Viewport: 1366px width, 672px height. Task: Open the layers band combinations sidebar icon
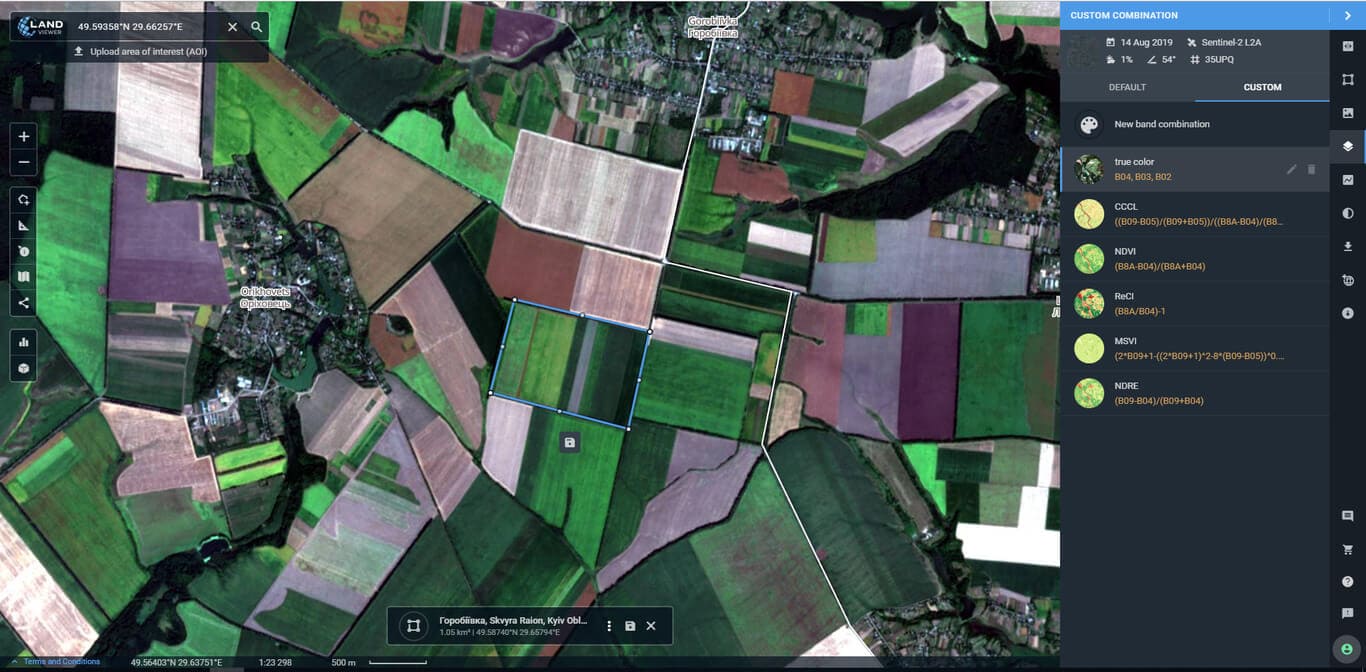click(x=1347, y=146)
